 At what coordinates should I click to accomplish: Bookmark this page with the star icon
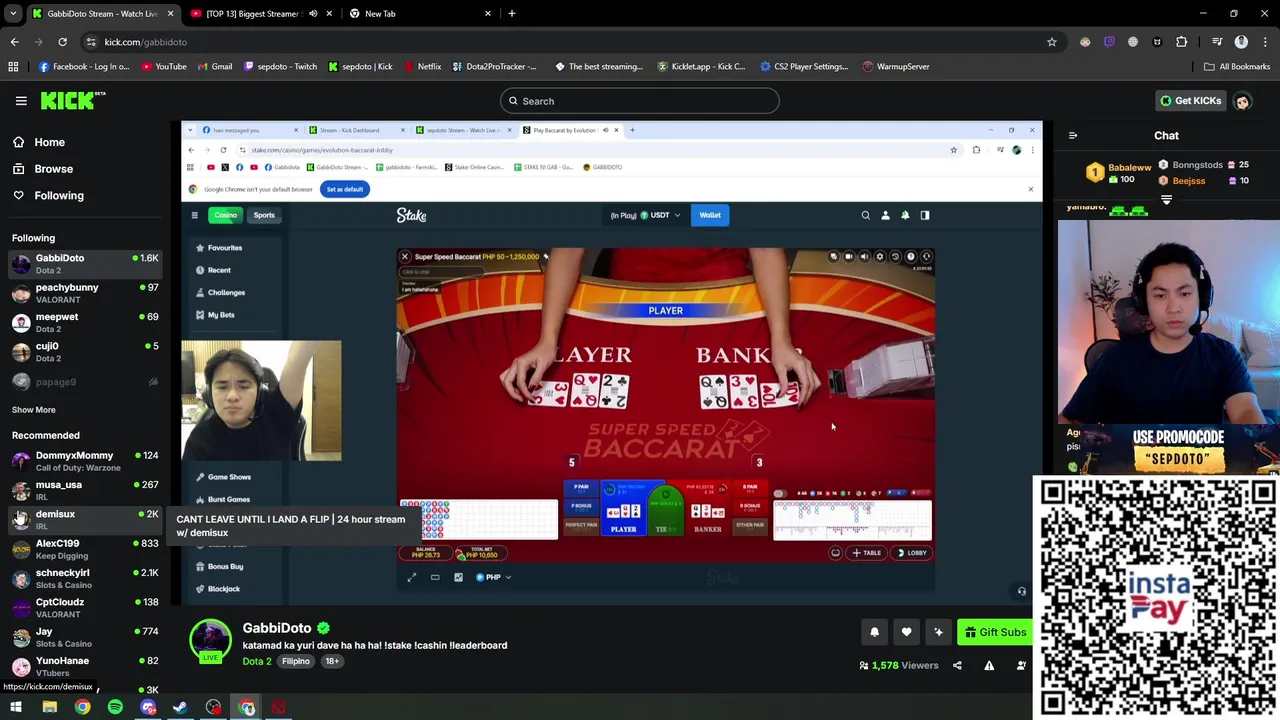pyautogui.click(x=1051, y=42)
